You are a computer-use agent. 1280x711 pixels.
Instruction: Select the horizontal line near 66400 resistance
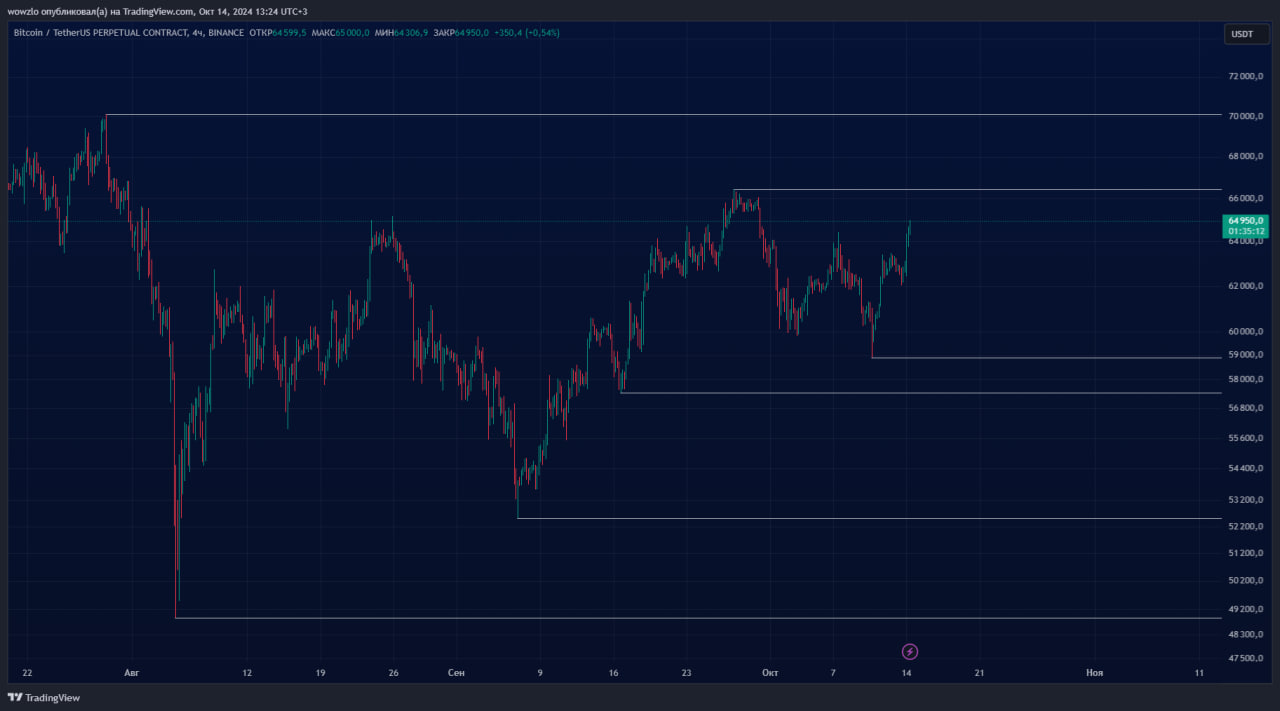pos(977,189)
